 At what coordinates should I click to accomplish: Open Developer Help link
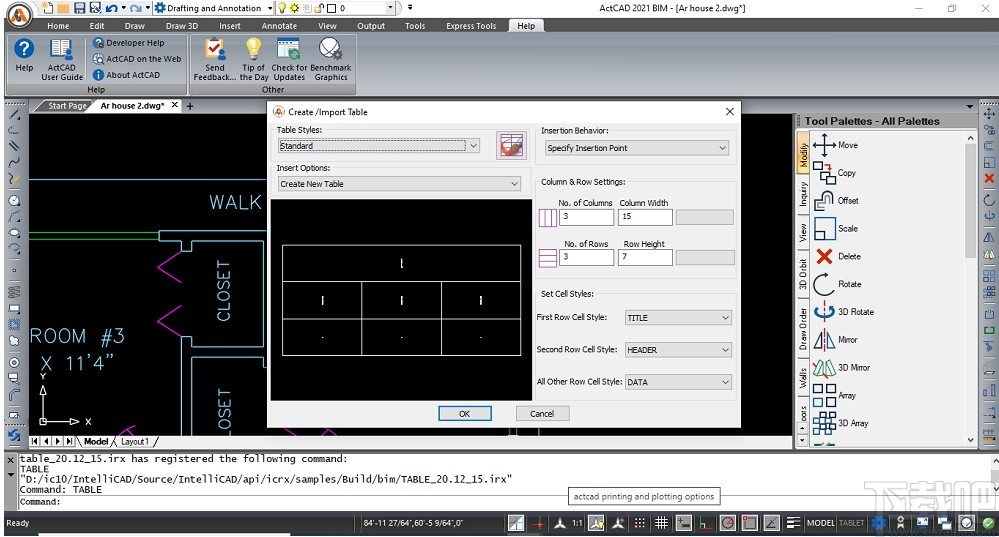[129, 43]
